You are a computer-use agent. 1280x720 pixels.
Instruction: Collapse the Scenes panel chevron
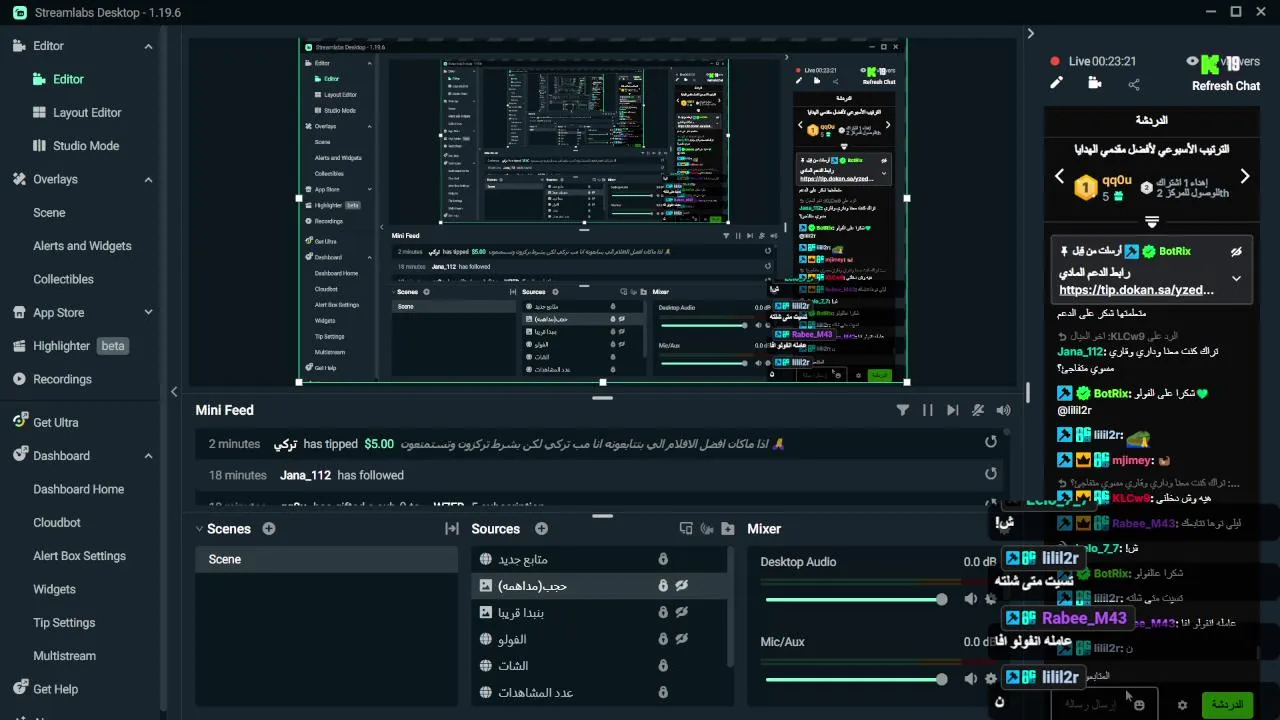(x=197, y=529)
